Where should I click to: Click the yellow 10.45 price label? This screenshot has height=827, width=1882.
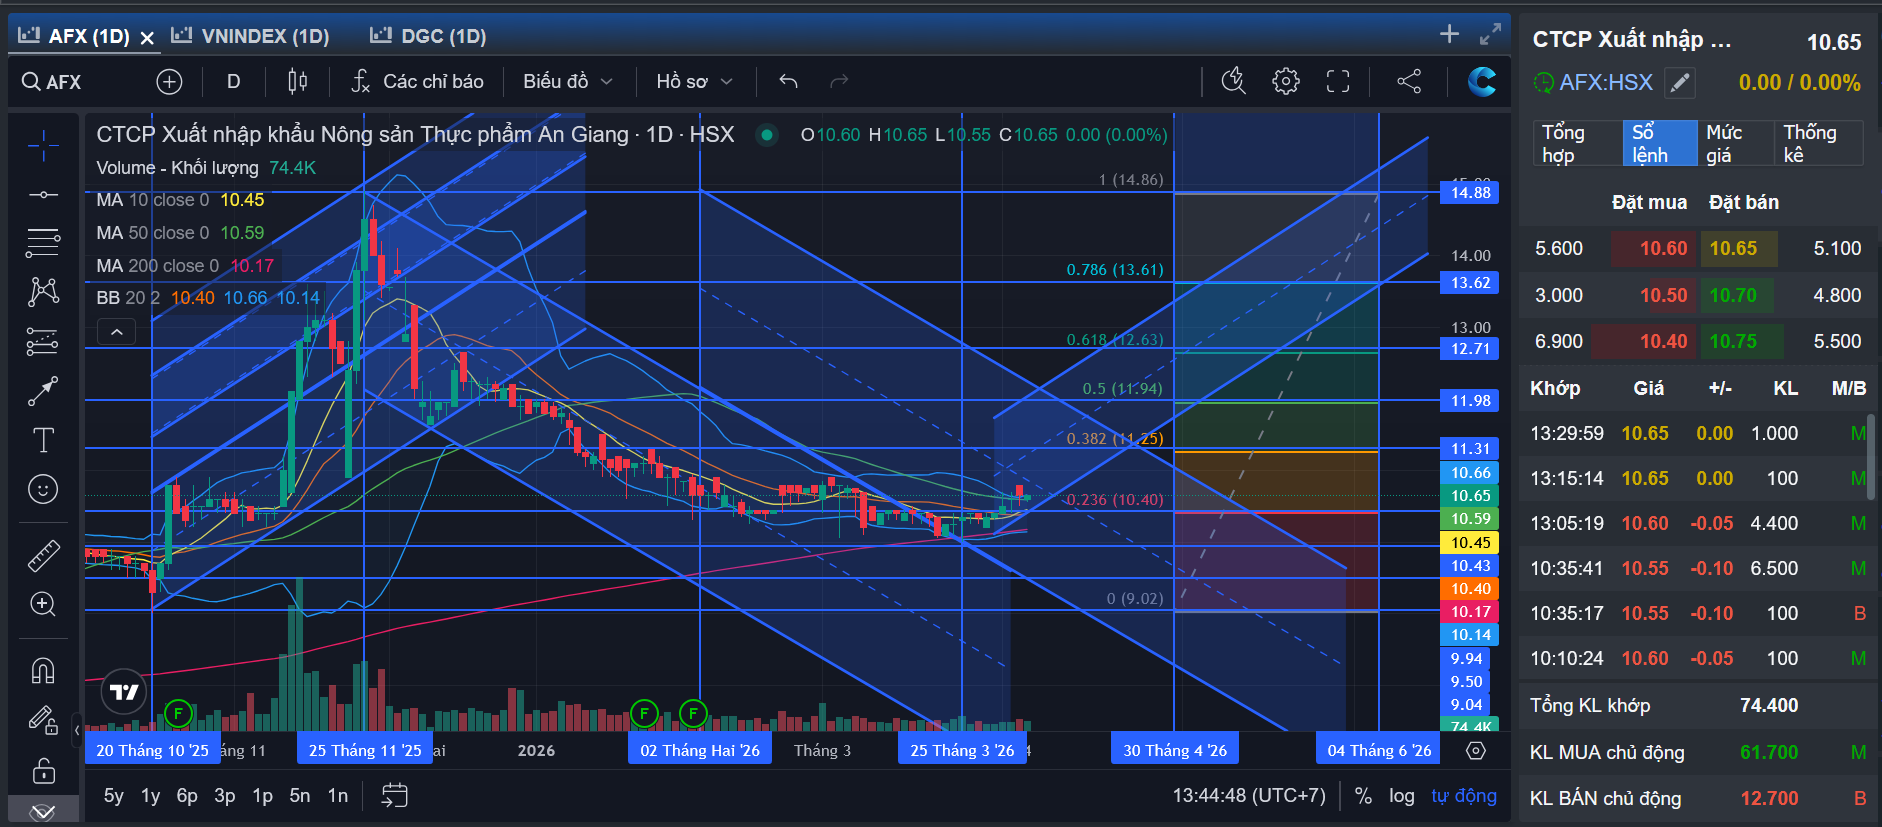(x=1469, y=542)
